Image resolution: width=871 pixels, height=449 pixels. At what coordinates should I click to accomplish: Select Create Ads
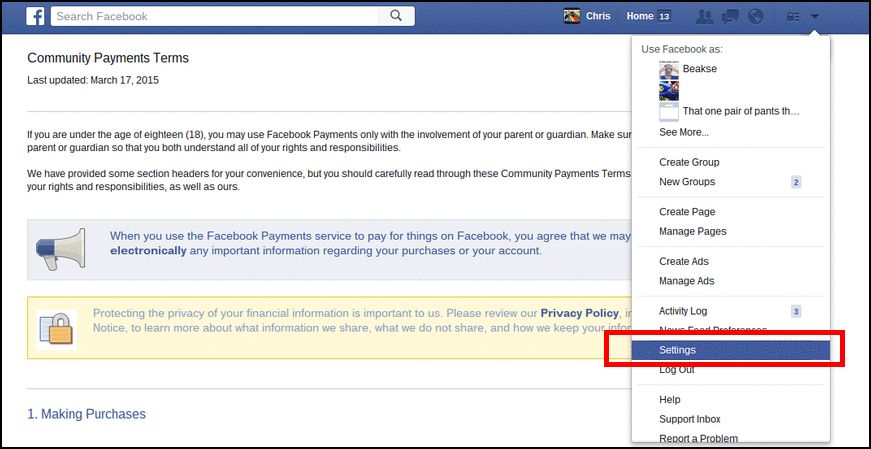(x=684, y=261)
